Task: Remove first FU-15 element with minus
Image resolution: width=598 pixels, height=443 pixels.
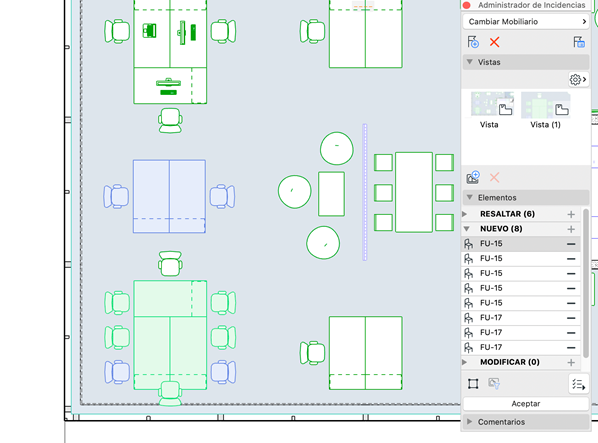Action: coord(571,244)
